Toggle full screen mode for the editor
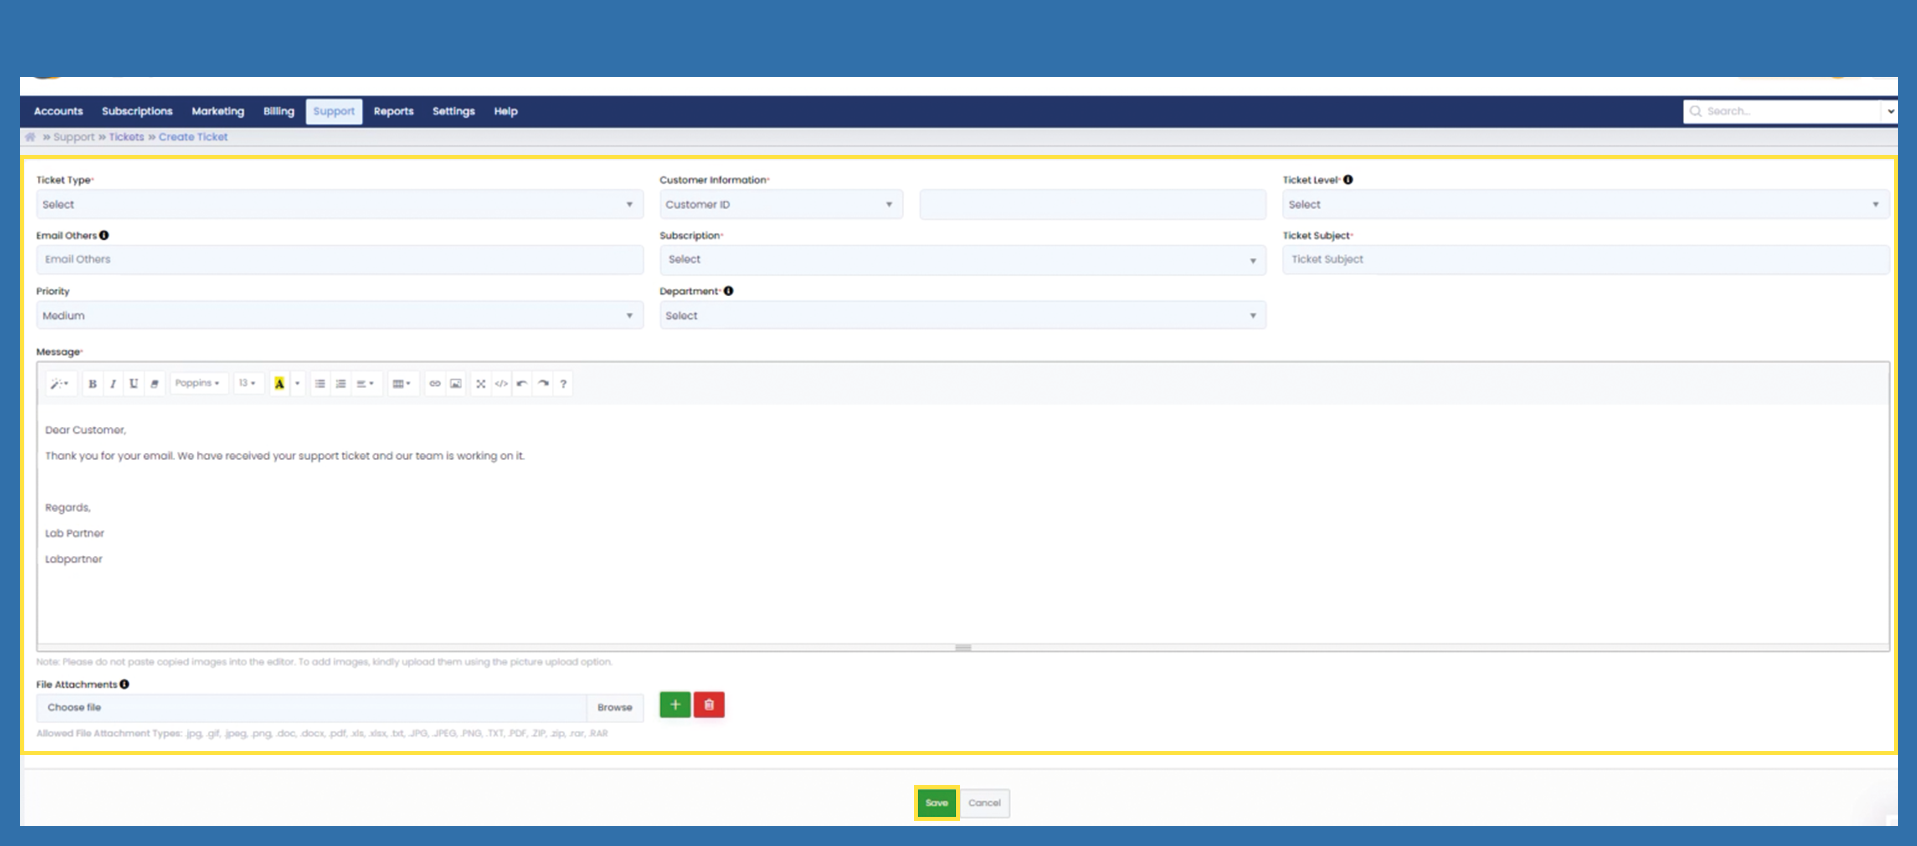This screenshot has width=1917, height=846. (x=481, y=384)
